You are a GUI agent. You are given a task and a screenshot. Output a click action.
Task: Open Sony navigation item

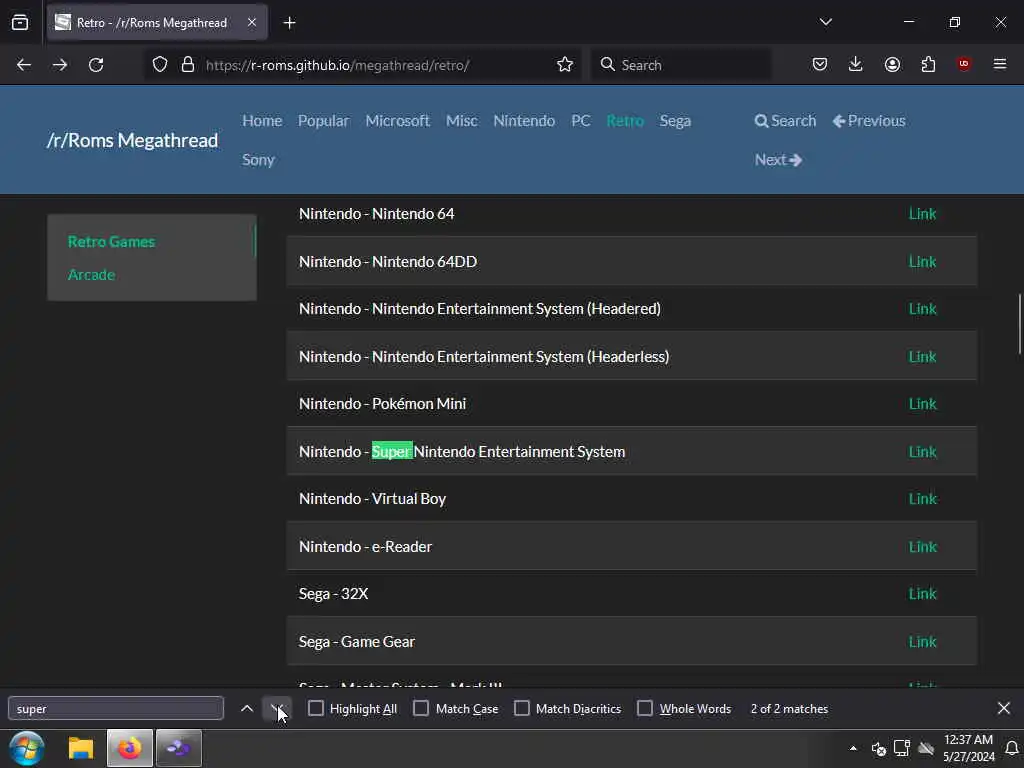(x=258, y=160)
